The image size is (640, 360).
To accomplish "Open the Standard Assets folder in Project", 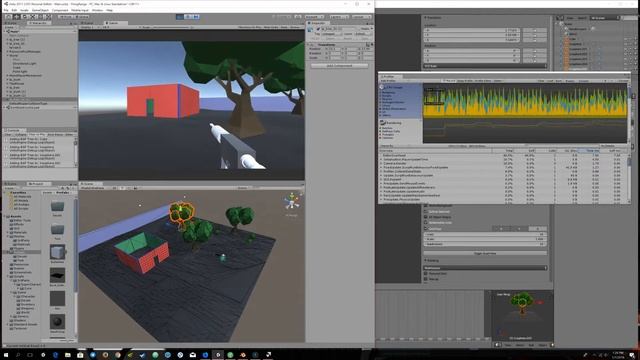I will coord(24,324).
